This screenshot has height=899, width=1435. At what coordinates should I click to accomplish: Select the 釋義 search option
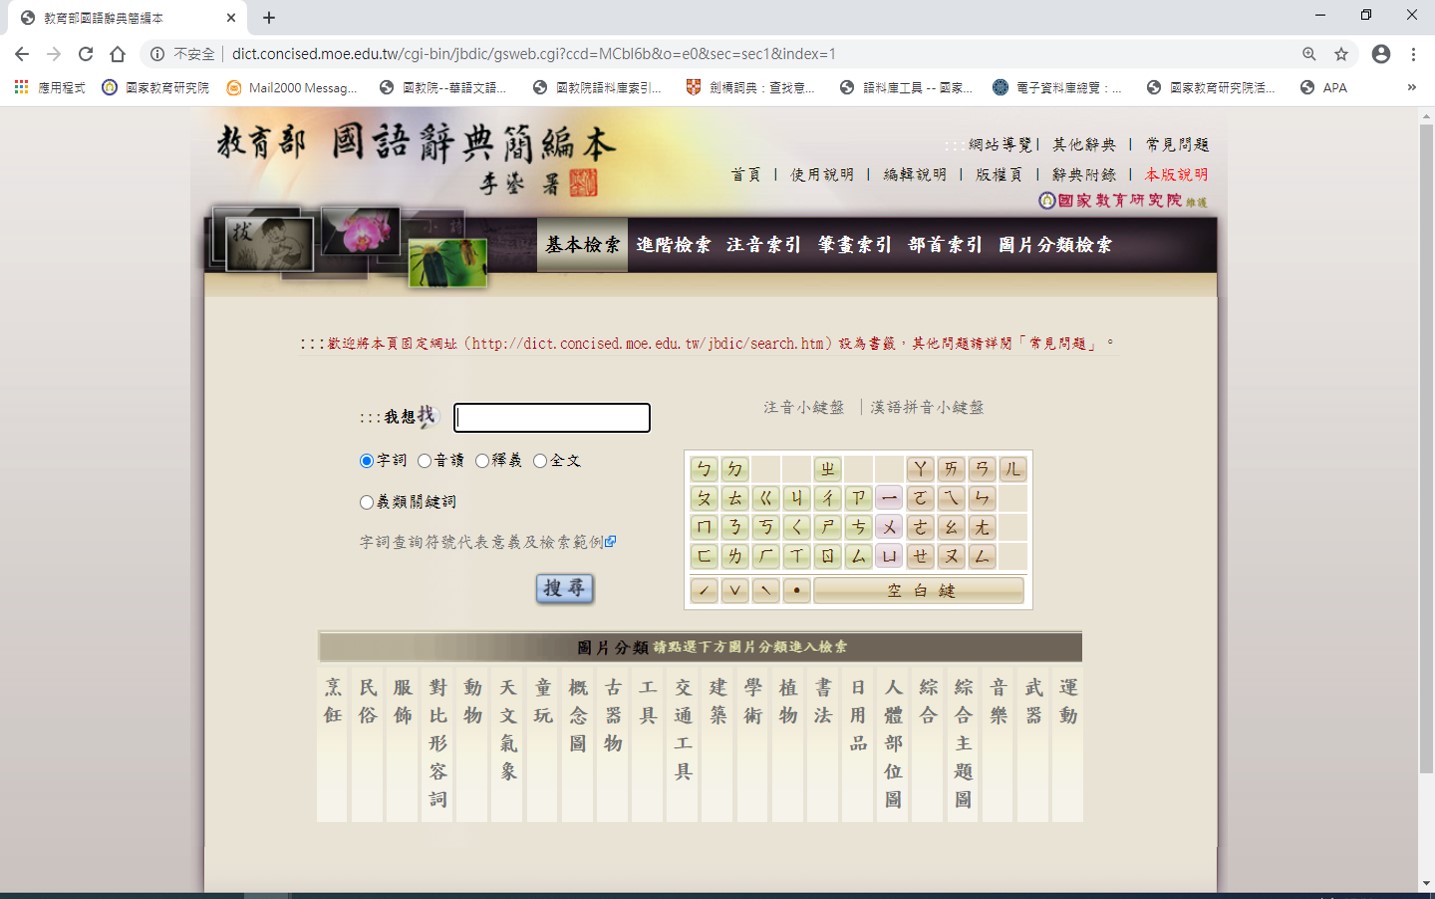click(x=483, y=461)
